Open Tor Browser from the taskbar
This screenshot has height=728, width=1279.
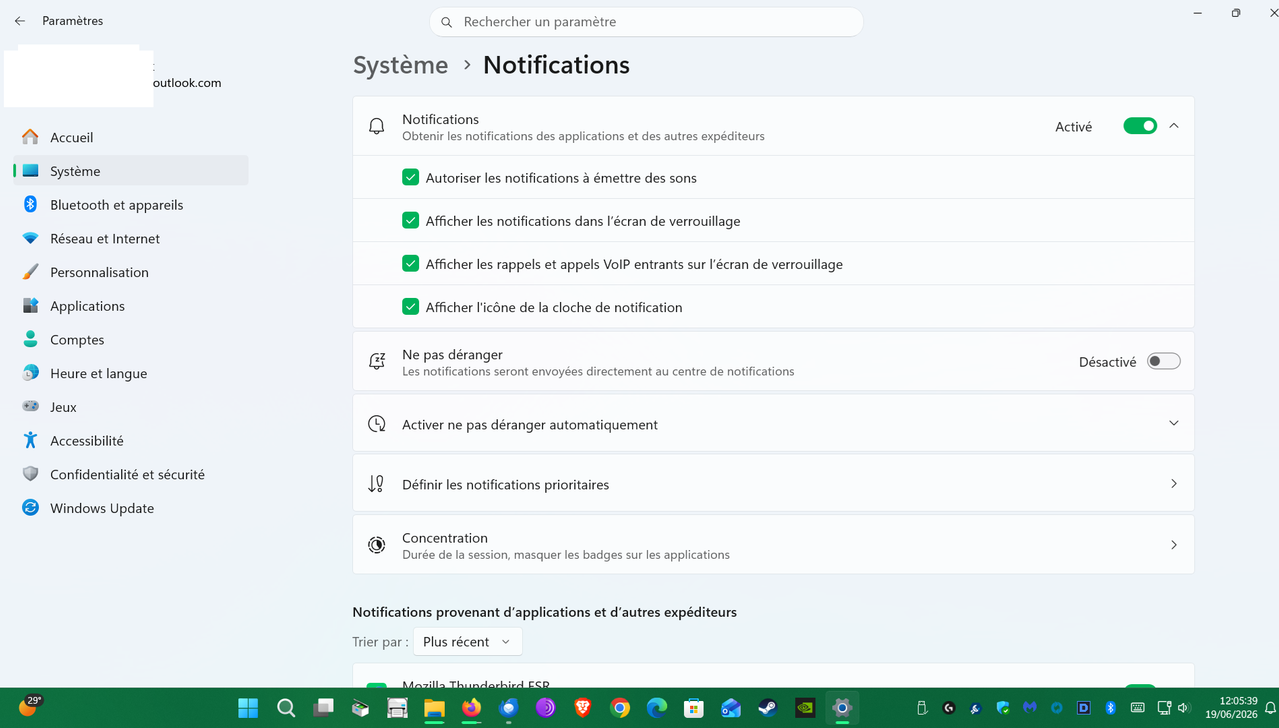pyautogui.click(x=546, y=708)
